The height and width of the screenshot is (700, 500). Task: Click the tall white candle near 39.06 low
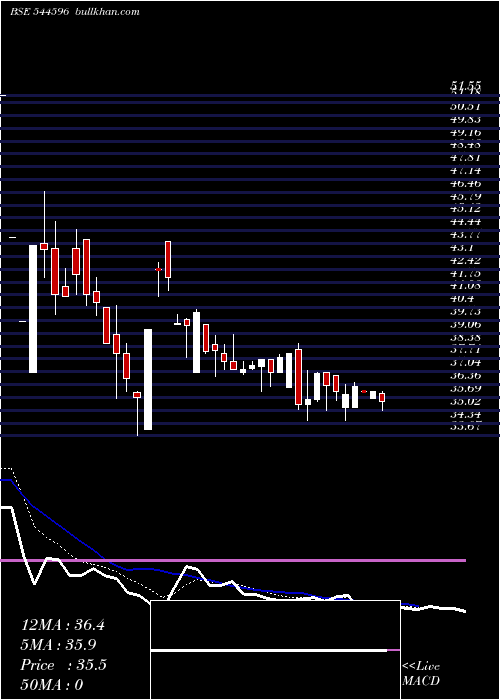click(148, 379)
